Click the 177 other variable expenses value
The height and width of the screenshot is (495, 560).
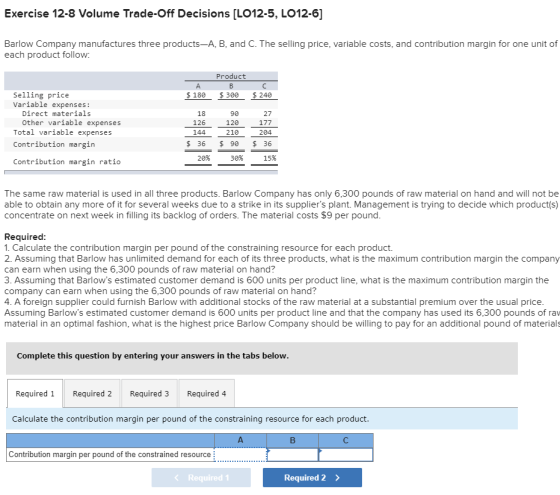(265, 123)
